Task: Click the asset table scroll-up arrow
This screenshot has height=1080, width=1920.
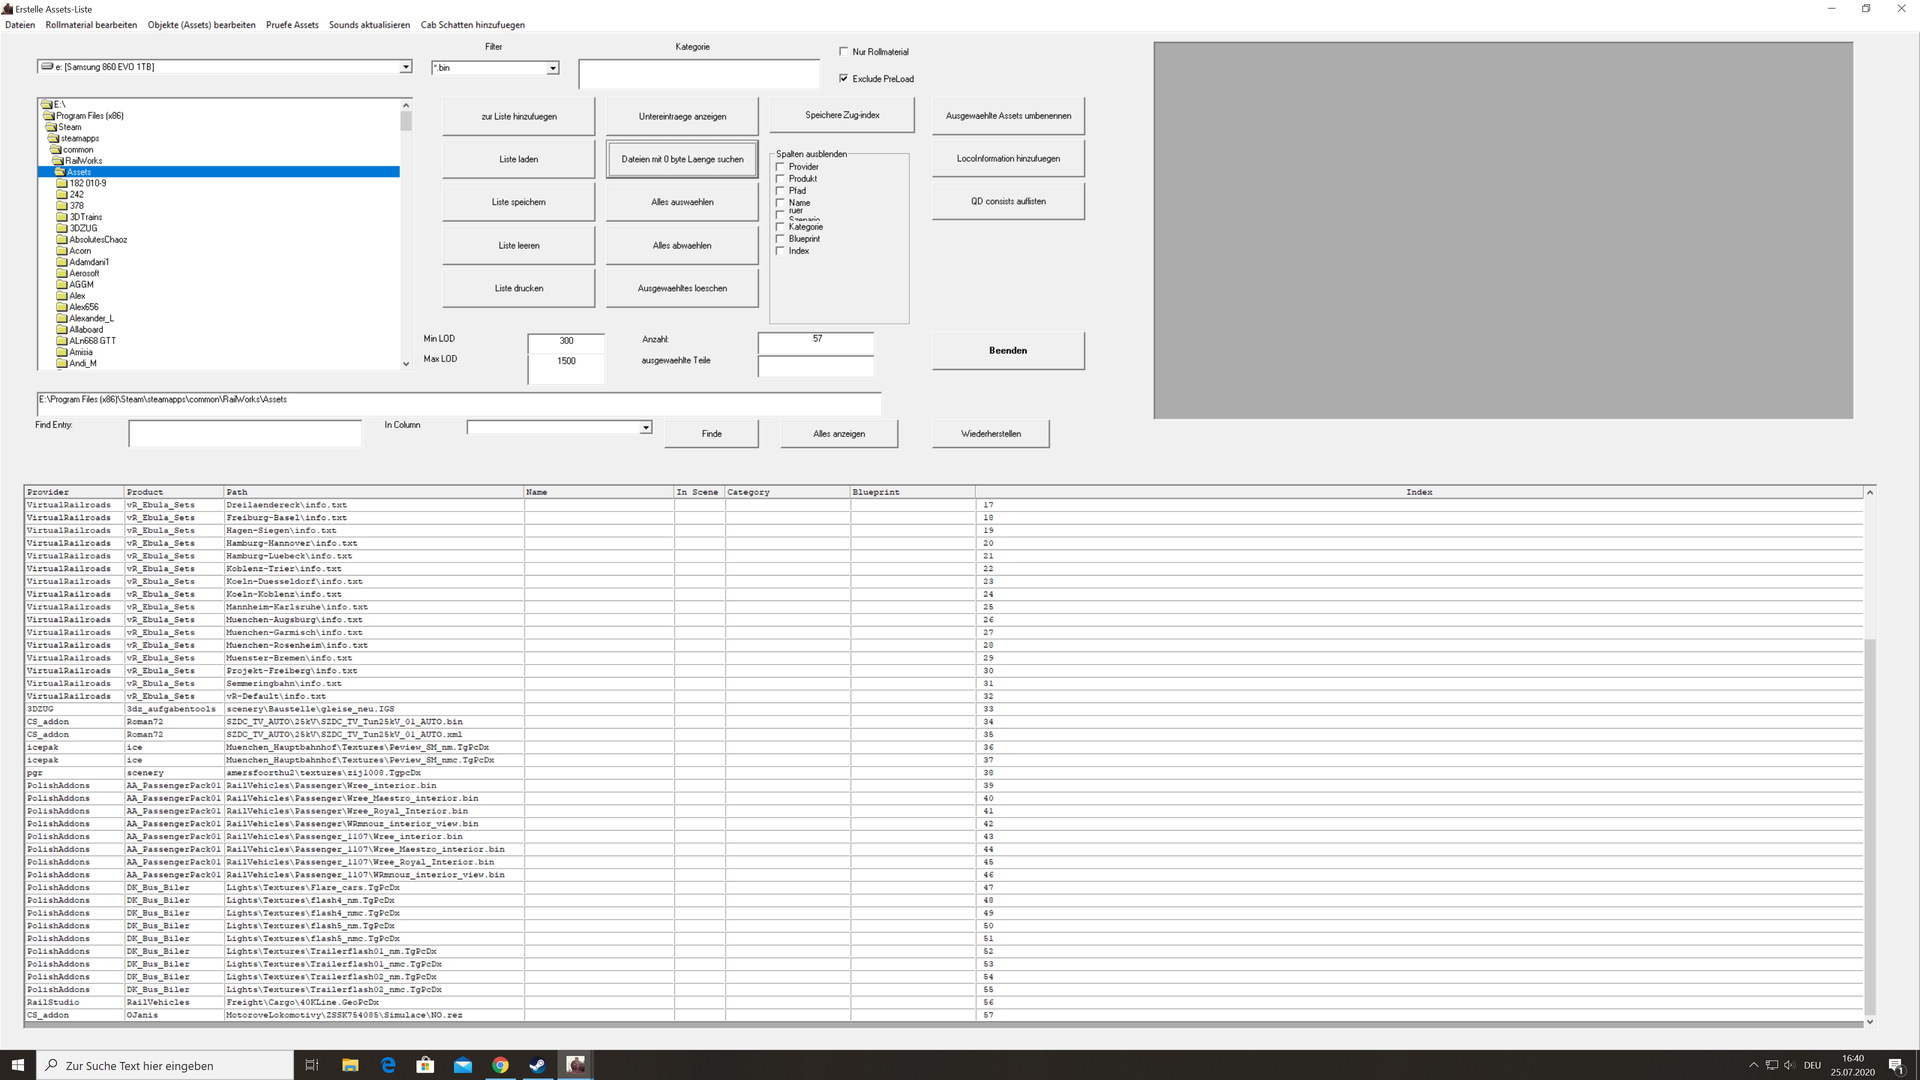Action: point(1870,493)
